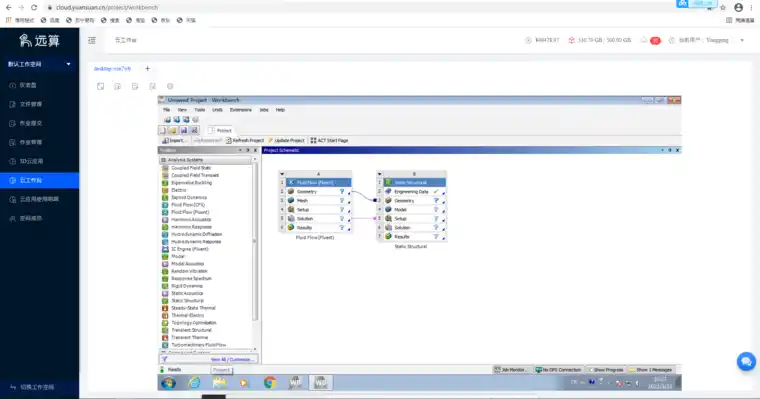Open the Tools menu
760x399 pixels.
(200, 110)
